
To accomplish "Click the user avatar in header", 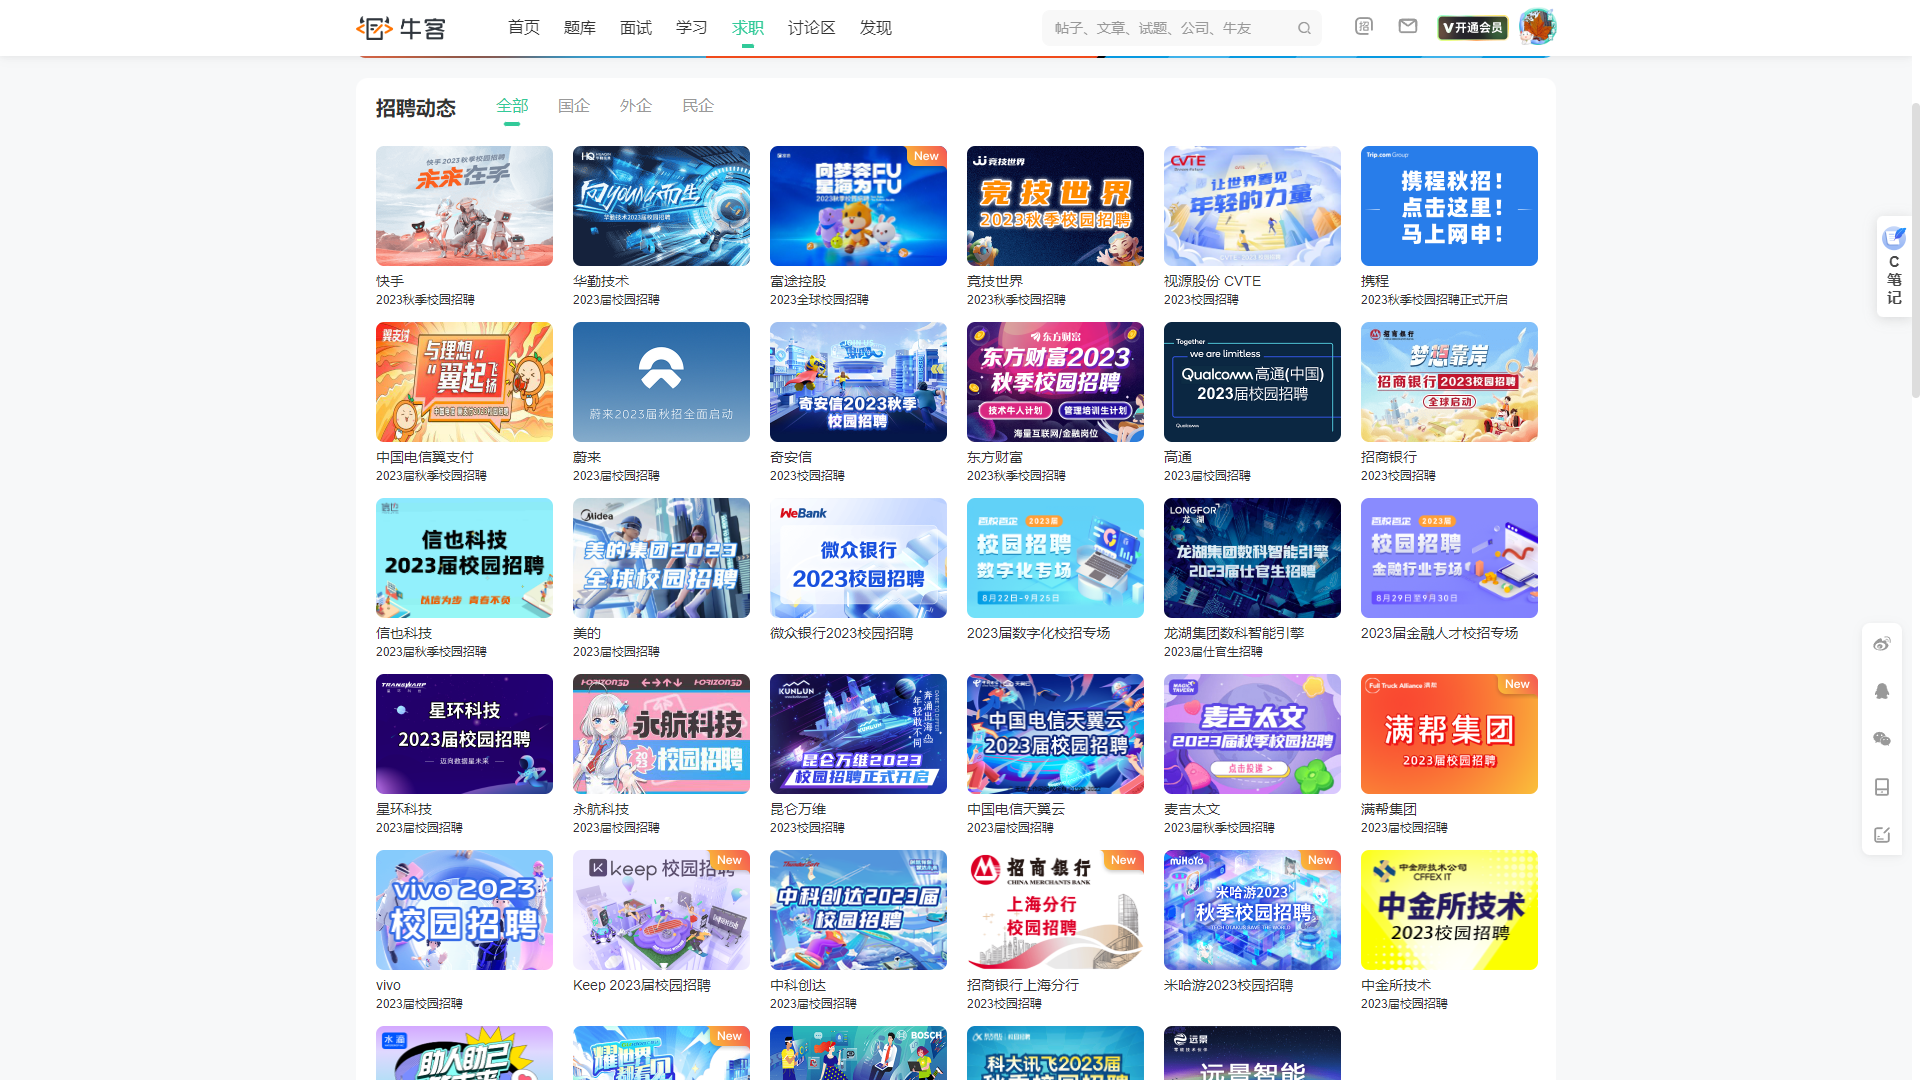I will [x=1537, y=27].
